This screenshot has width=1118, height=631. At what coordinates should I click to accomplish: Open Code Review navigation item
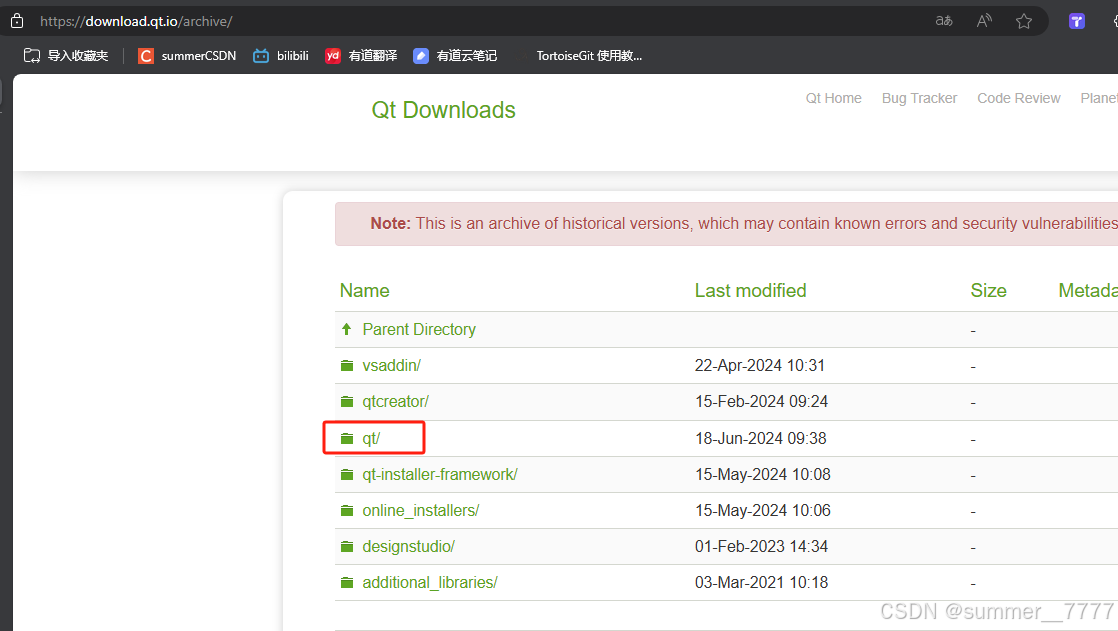point(1018,98)
